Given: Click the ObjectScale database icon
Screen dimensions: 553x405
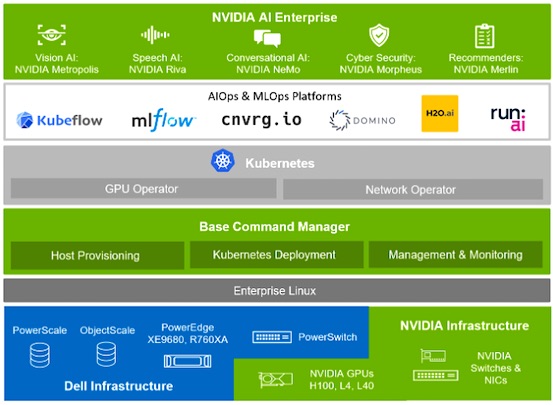Looking at the screenshot, I should [106, 354].
